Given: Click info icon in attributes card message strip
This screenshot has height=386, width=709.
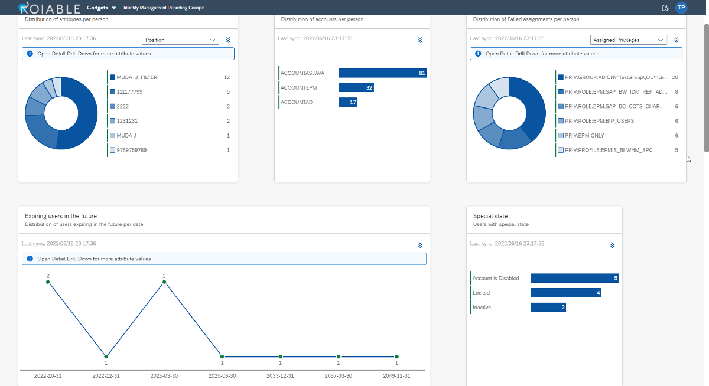Looking at the screenshot, I should point(30,53).
